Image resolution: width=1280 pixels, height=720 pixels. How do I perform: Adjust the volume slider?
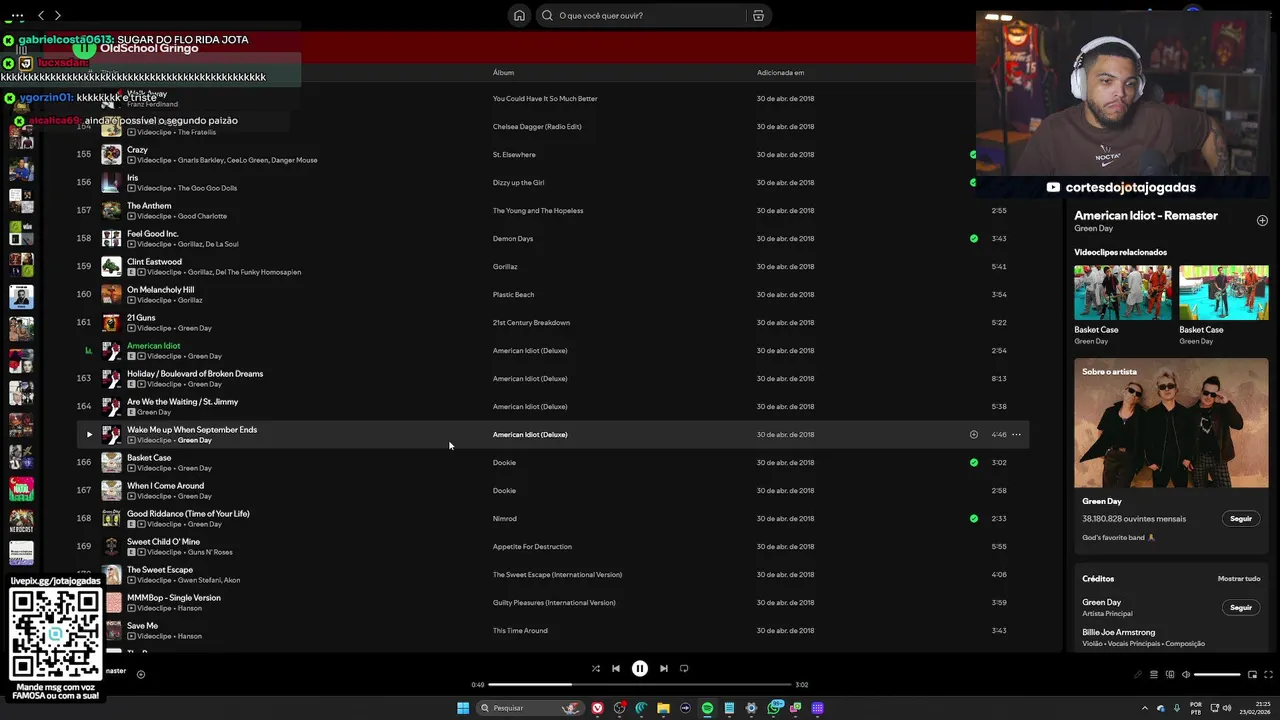tap(1217, 674)
